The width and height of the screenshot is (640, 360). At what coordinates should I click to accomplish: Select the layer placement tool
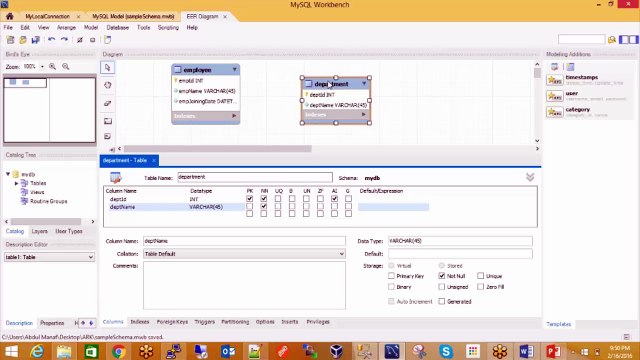pos(107,121)
